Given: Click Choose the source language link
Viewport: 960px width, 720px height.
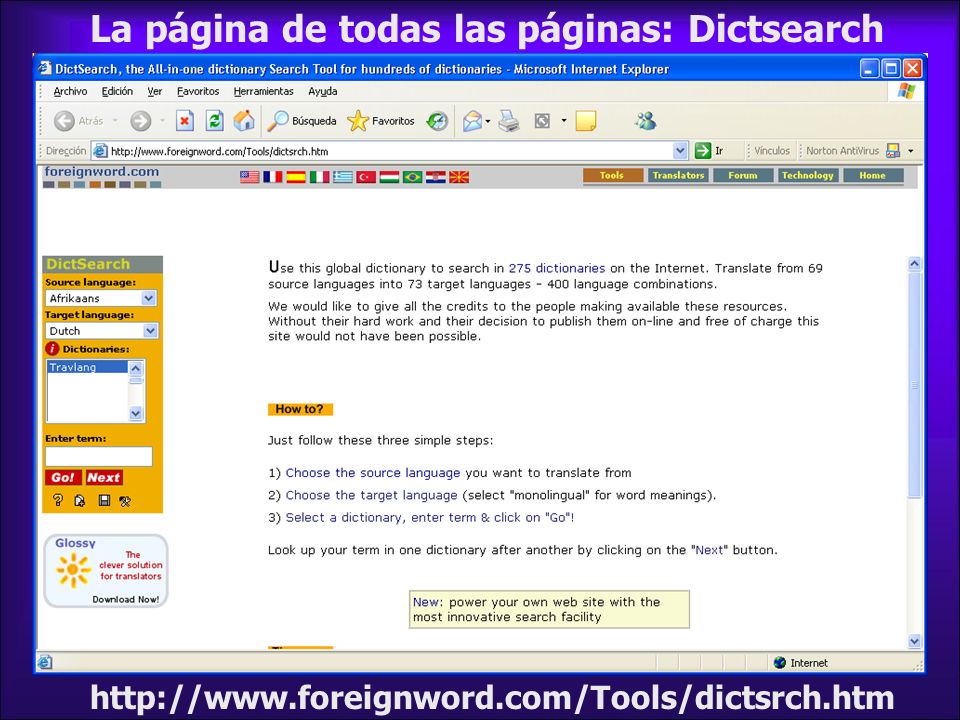Looking at the screenshot, I should point(373,473).
